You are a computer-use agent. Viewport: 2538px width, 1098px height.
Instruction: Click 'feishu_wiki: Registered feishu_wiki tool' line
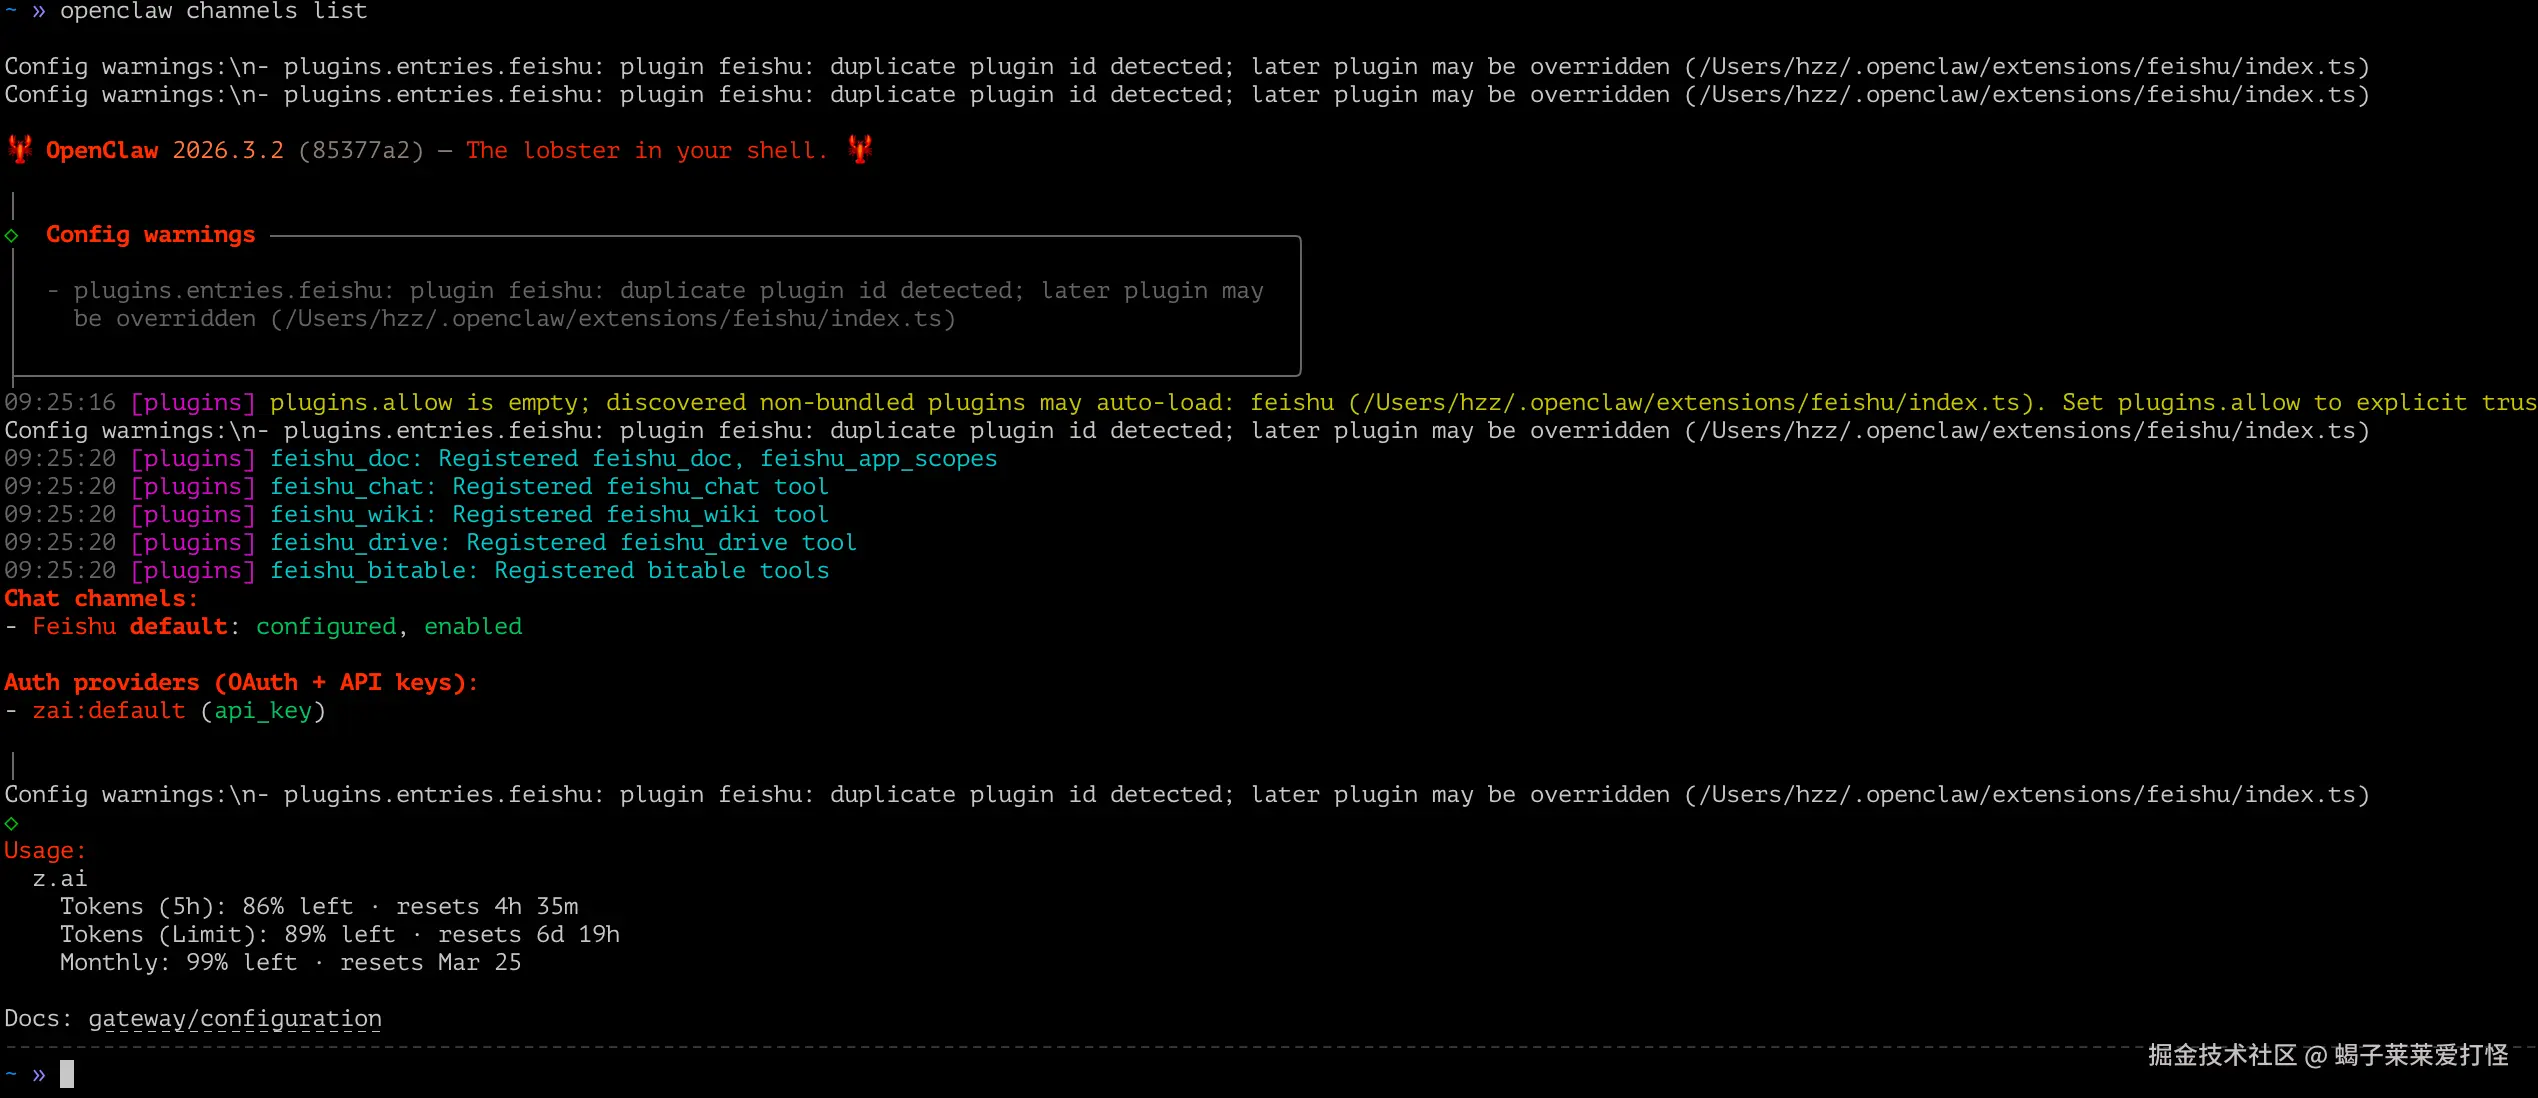pyautogui.click(x=550, y=515)
